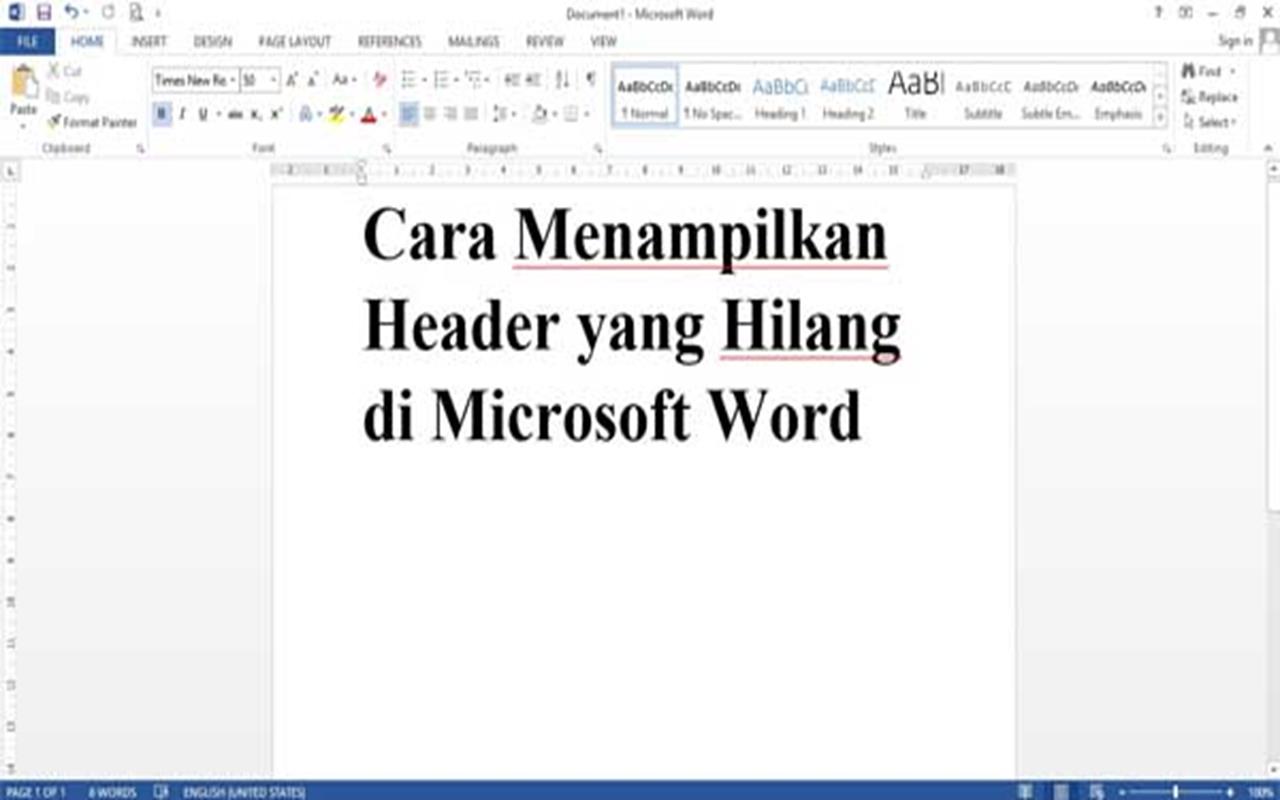
Task: Switch to the VIEW tab
Action: pyautogui.click(x=603, y=42)
